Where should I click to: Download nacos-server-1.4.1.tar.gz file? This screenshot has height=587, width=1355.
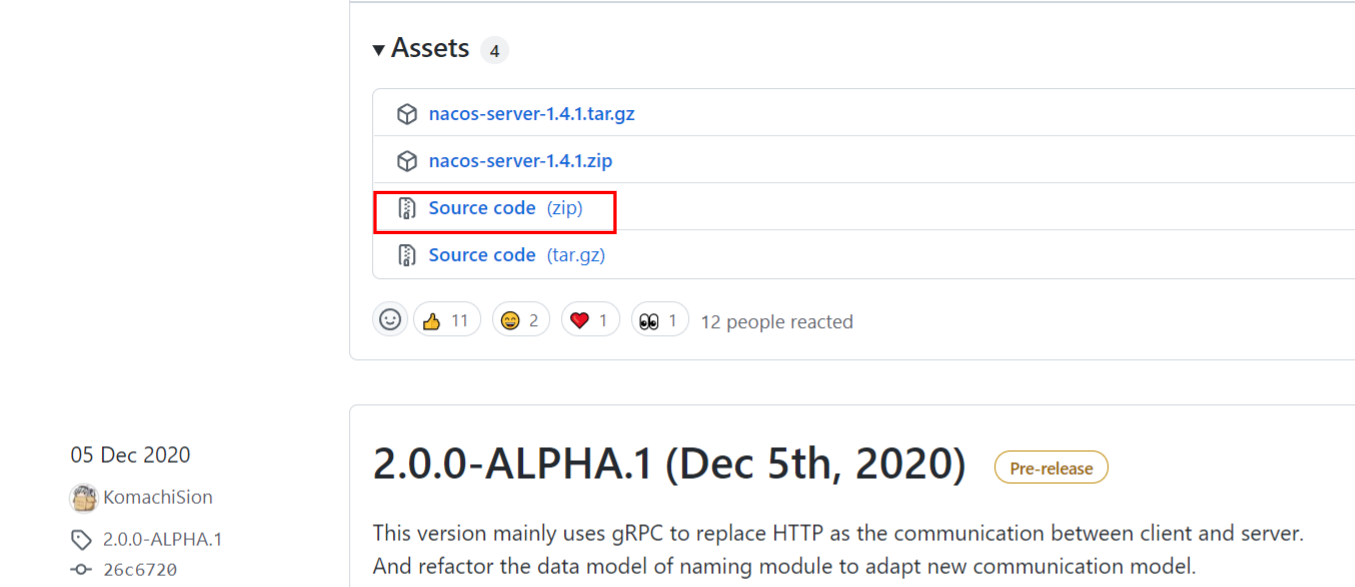531,114
